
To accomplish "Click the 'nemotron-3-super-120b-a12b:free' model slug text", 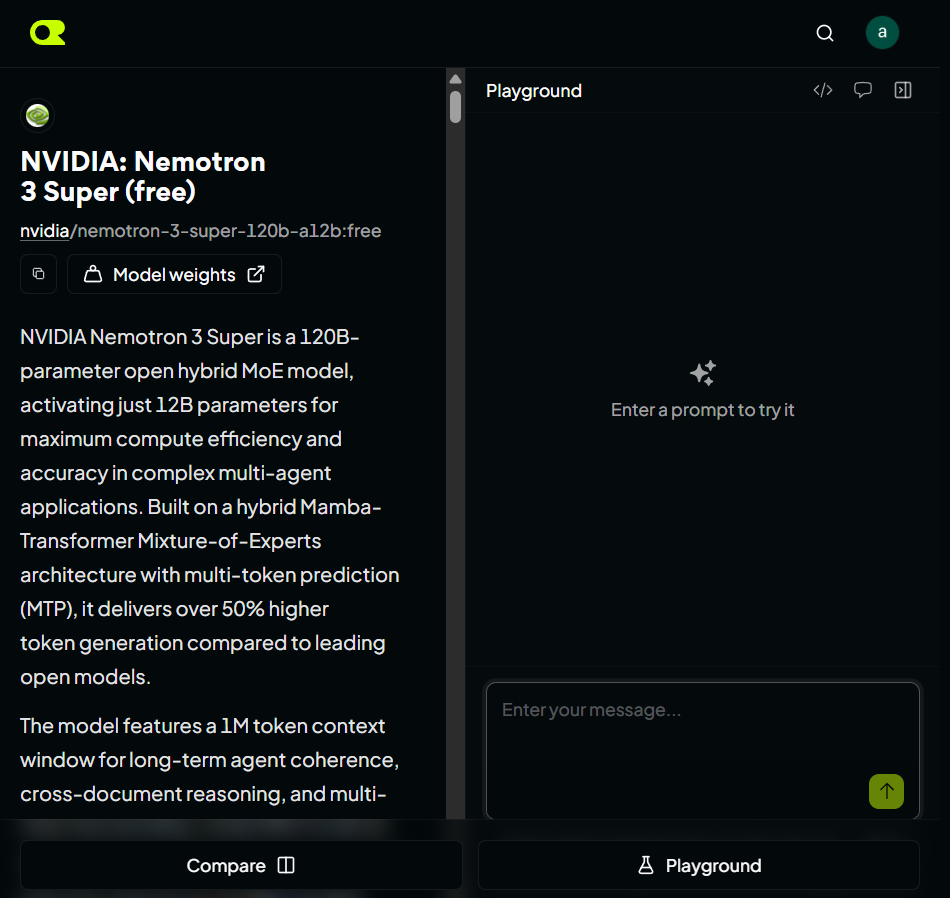I will 230,231.
